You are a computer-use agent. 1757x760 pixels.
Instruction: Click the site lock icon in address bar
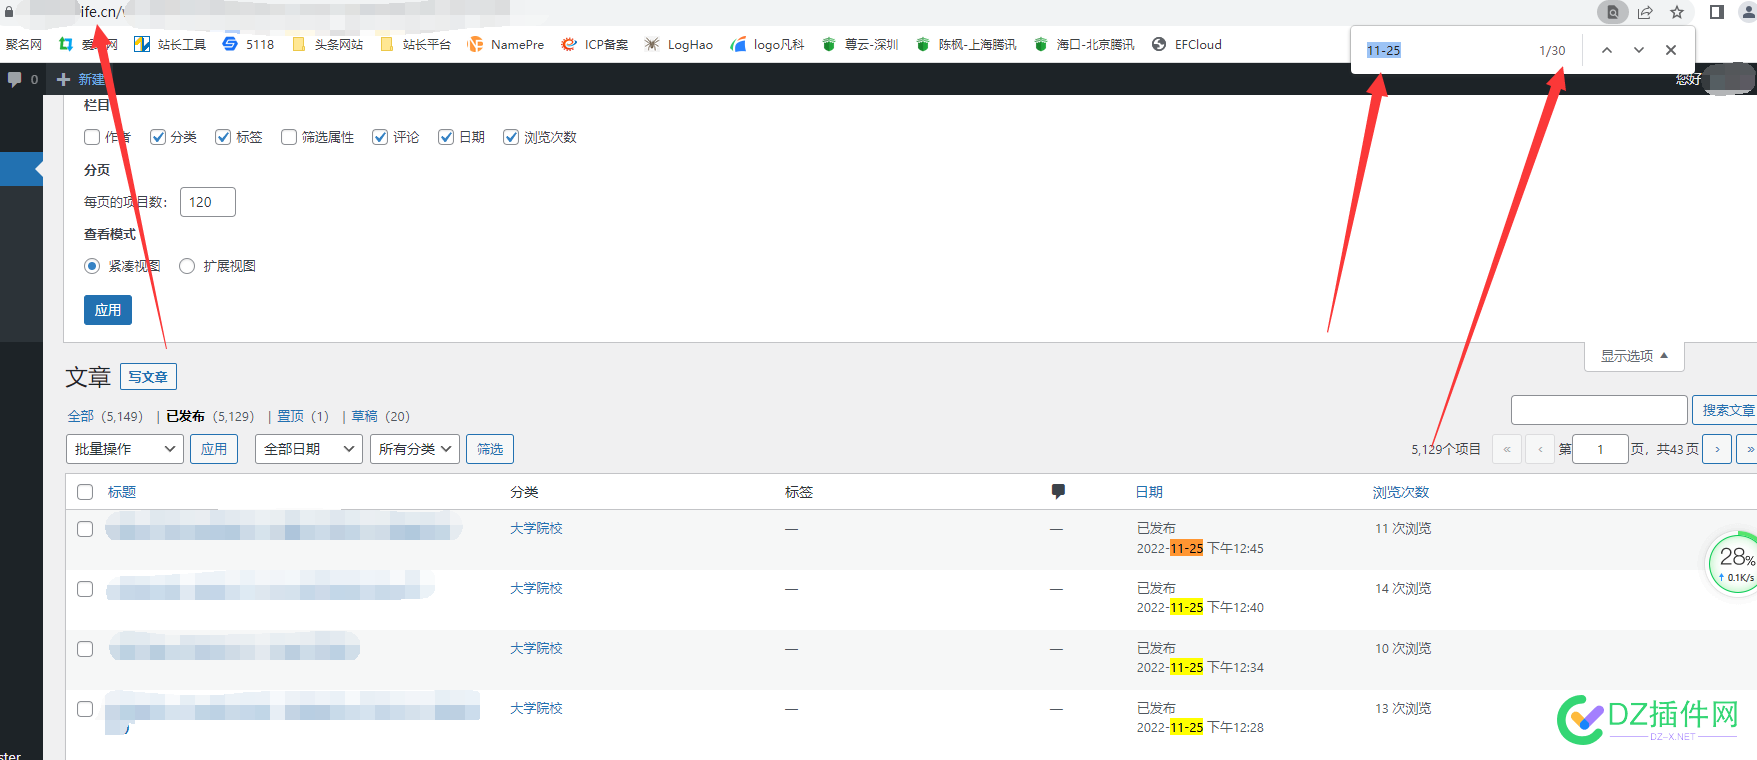click(x=9, y=12)
